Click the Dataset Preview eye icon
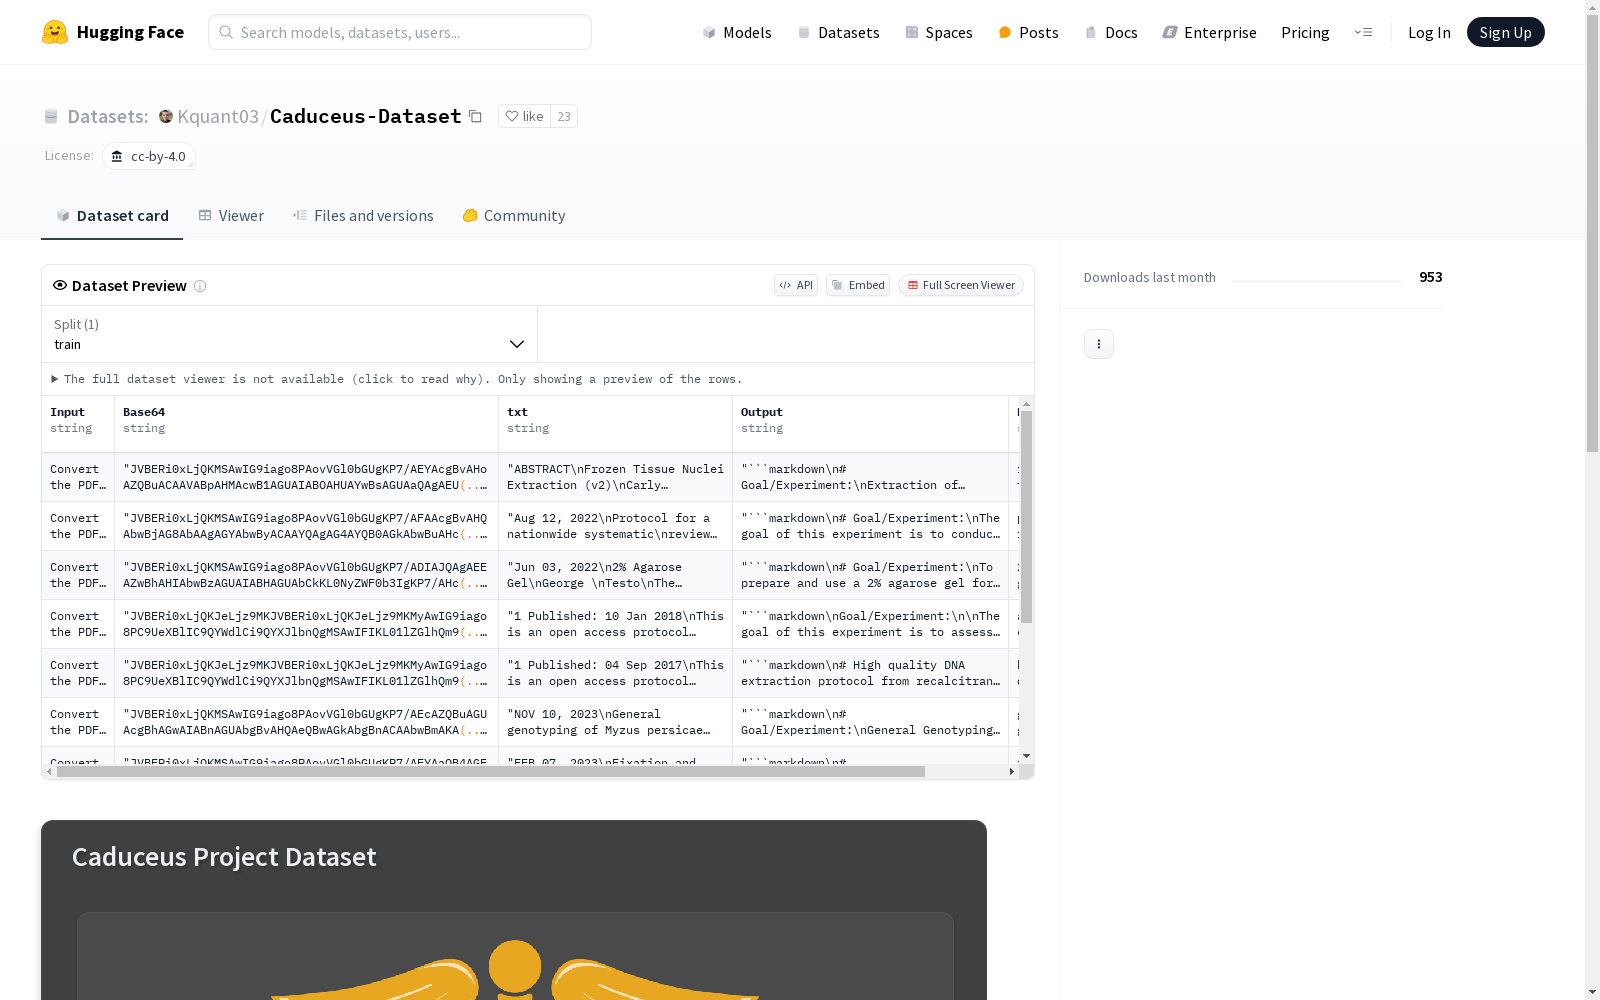1600x1000 pixels. (60, 285)
